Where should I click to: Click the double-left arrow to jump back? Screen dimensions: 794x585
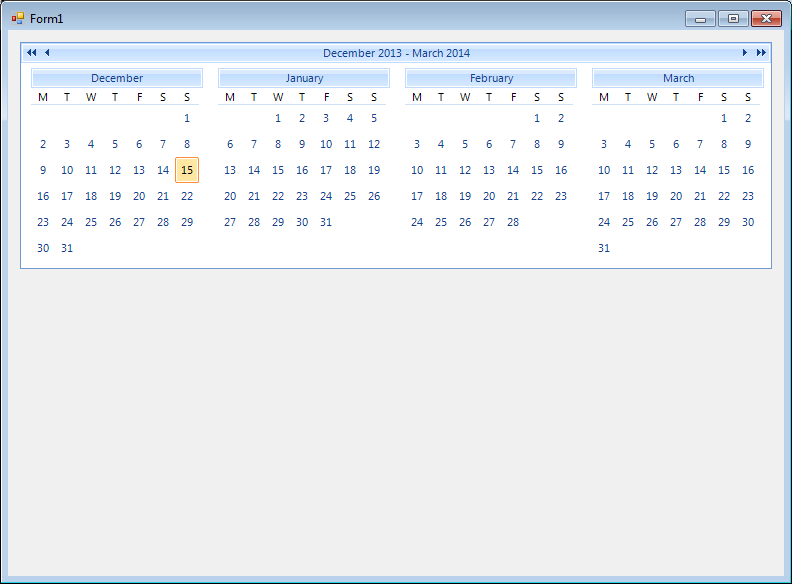click(31, 53)
